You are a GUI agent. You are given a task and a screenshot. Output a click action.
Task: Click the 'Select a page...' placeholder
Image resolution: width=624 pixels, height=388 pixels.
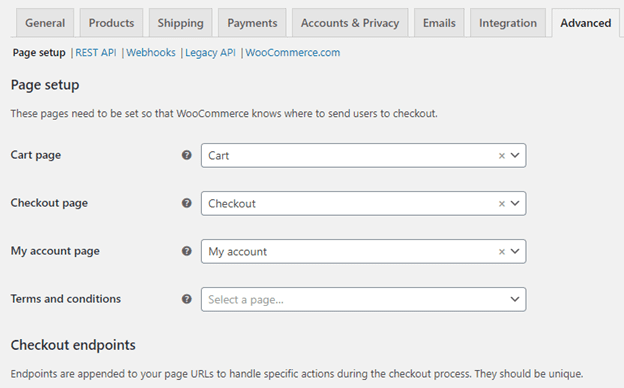pos(246,300)
